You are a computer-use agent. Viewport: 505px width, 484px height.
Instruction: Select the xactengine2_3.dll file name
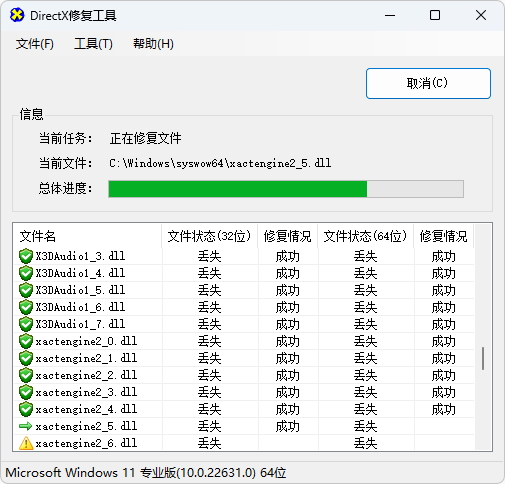86,392
